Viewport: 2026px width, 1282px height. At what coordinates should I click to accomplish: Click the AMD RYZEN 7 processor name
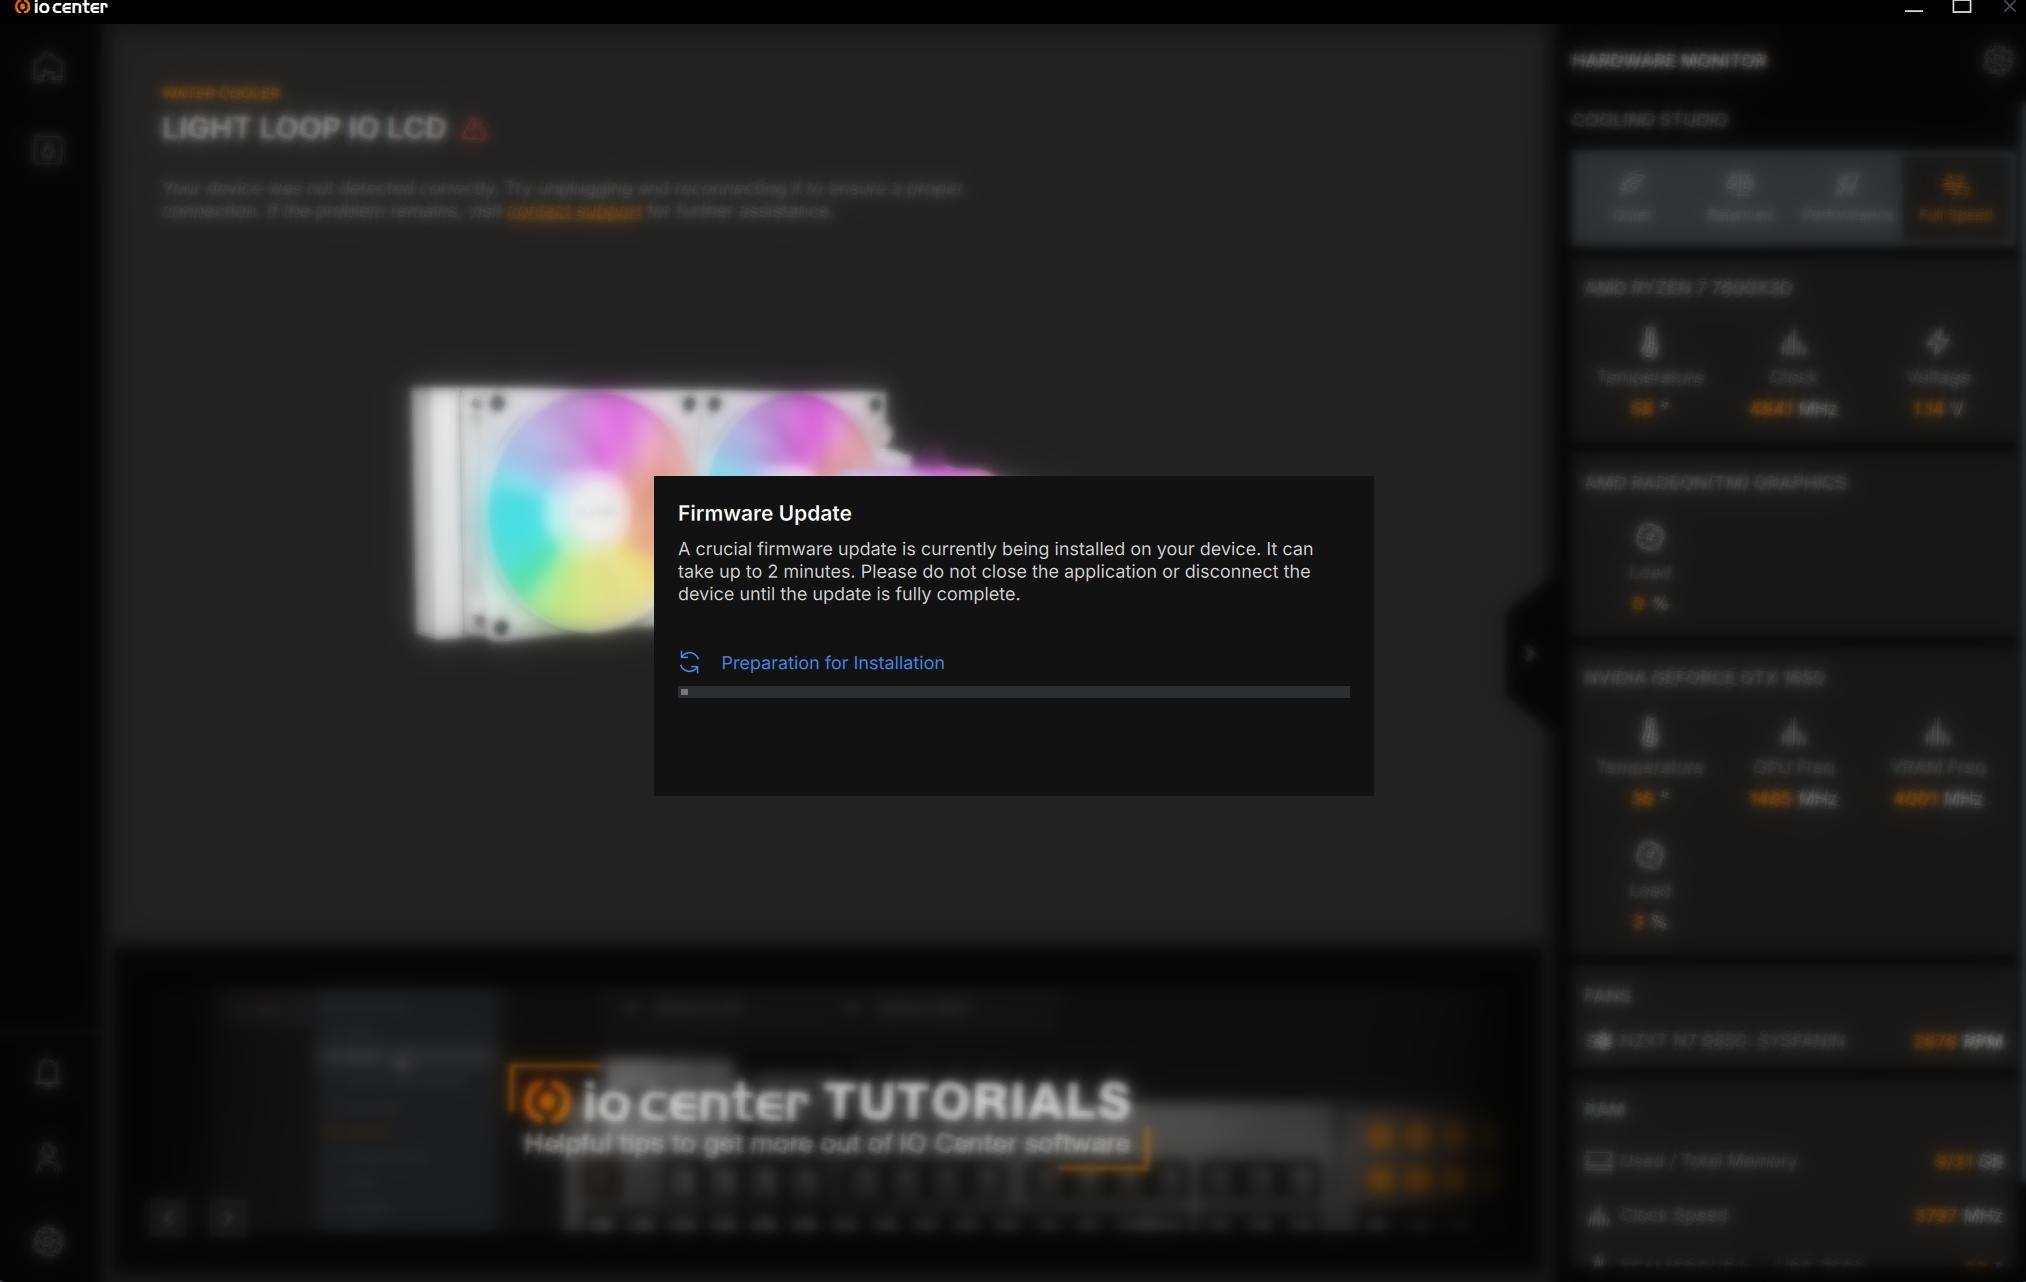[1688, 288]
